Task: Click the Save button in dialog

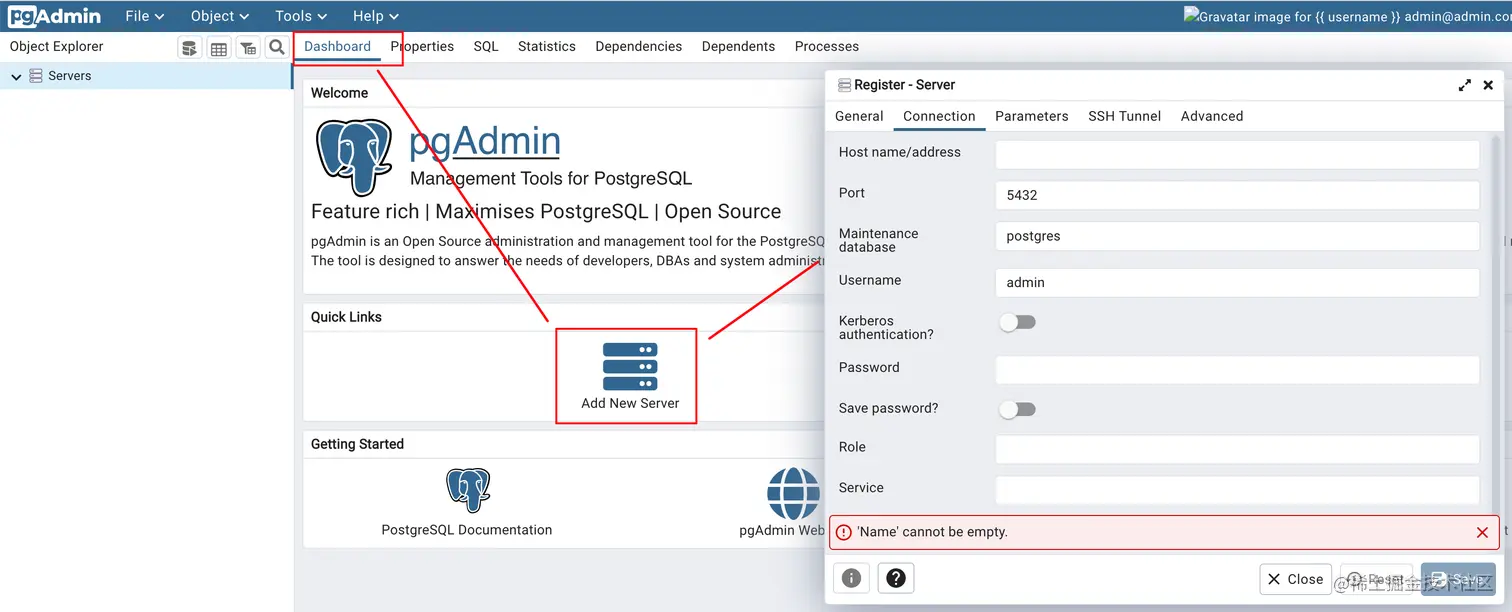Action: tap(1457, 579)
